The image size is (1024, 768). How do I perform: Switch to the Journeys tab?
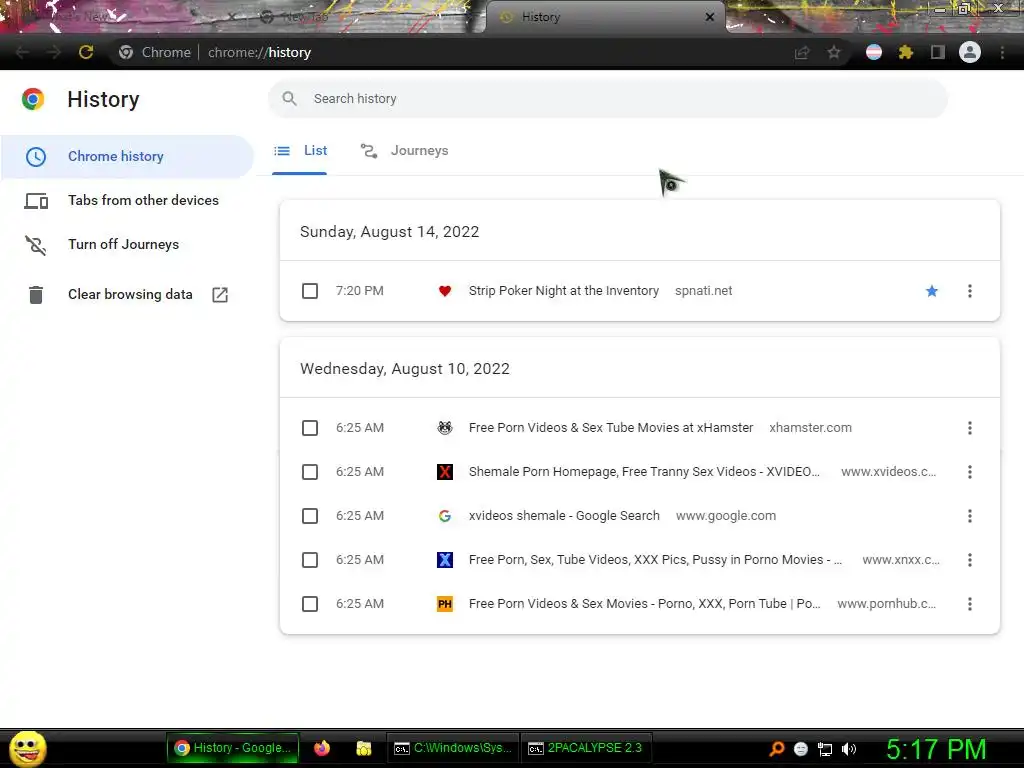(x=404, y=151)
